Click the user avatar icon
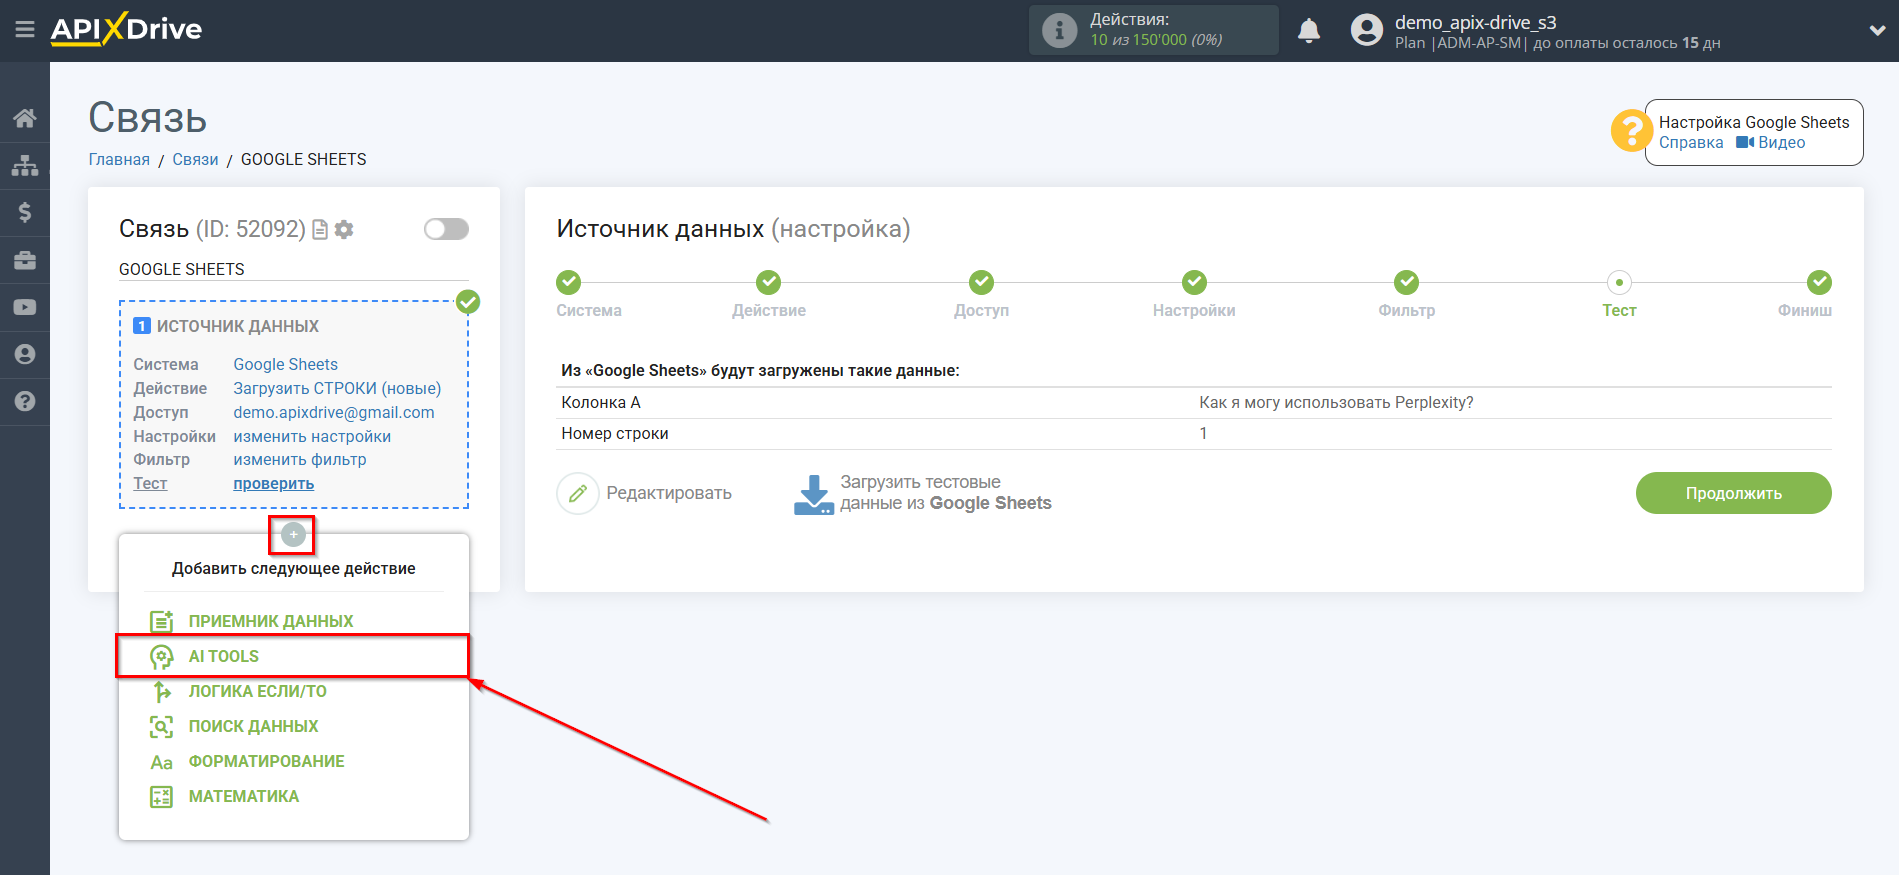 point(1366,30)
